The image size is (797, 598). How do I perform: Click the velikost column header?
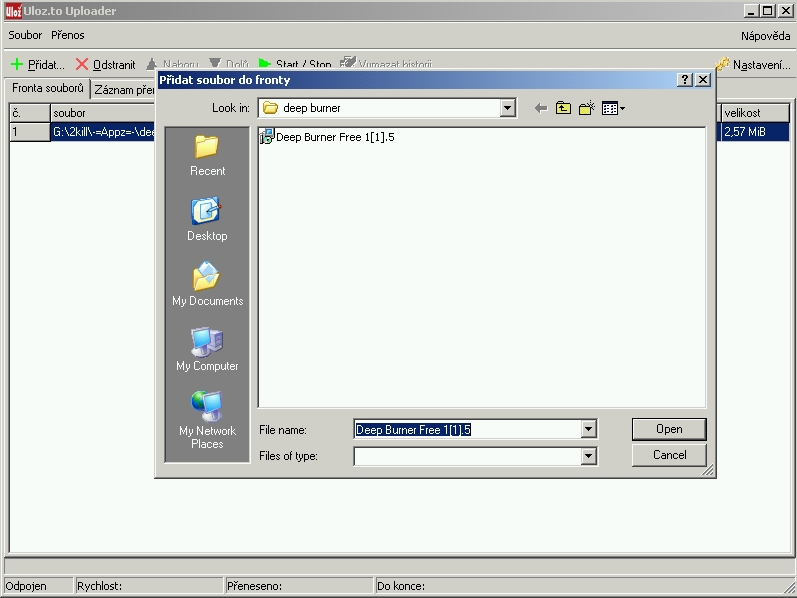(x=755, y=113)
